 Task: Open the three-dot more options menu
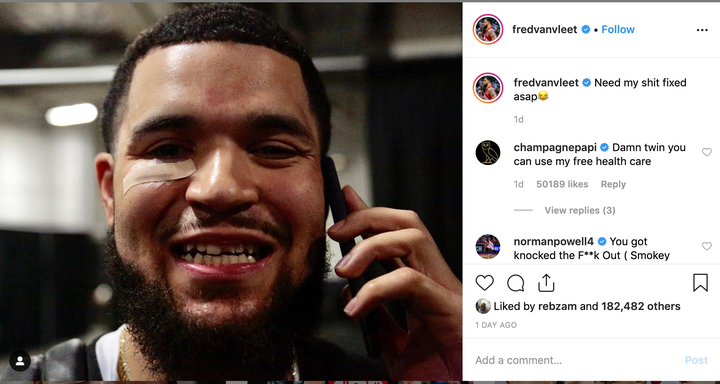702,30
